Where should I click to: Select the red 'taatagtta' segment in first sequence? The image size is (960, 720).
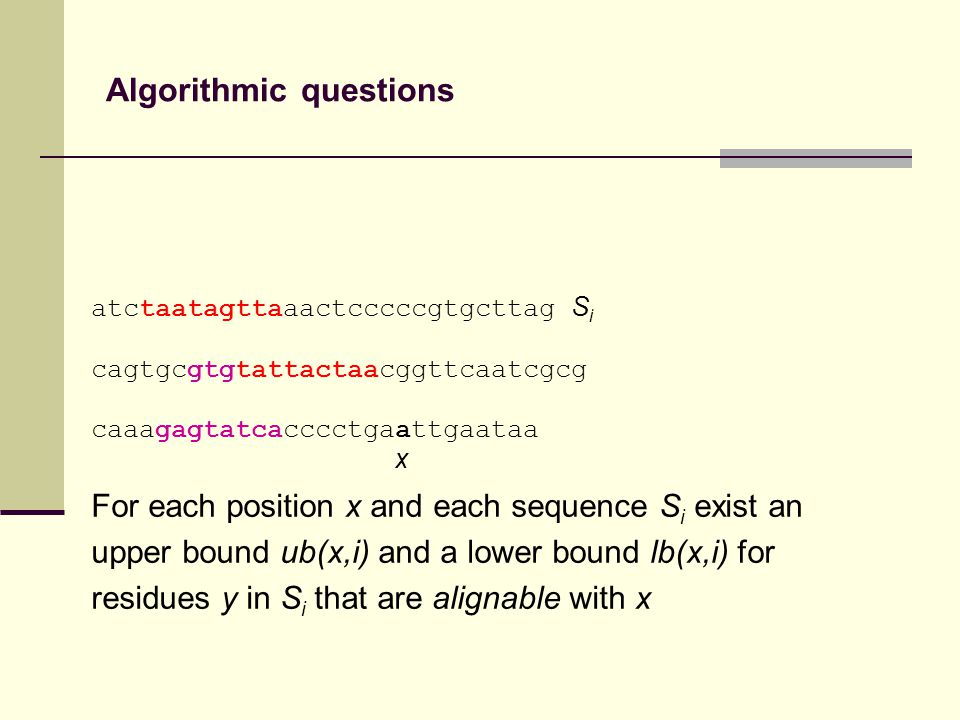click(x=211, y=309)
